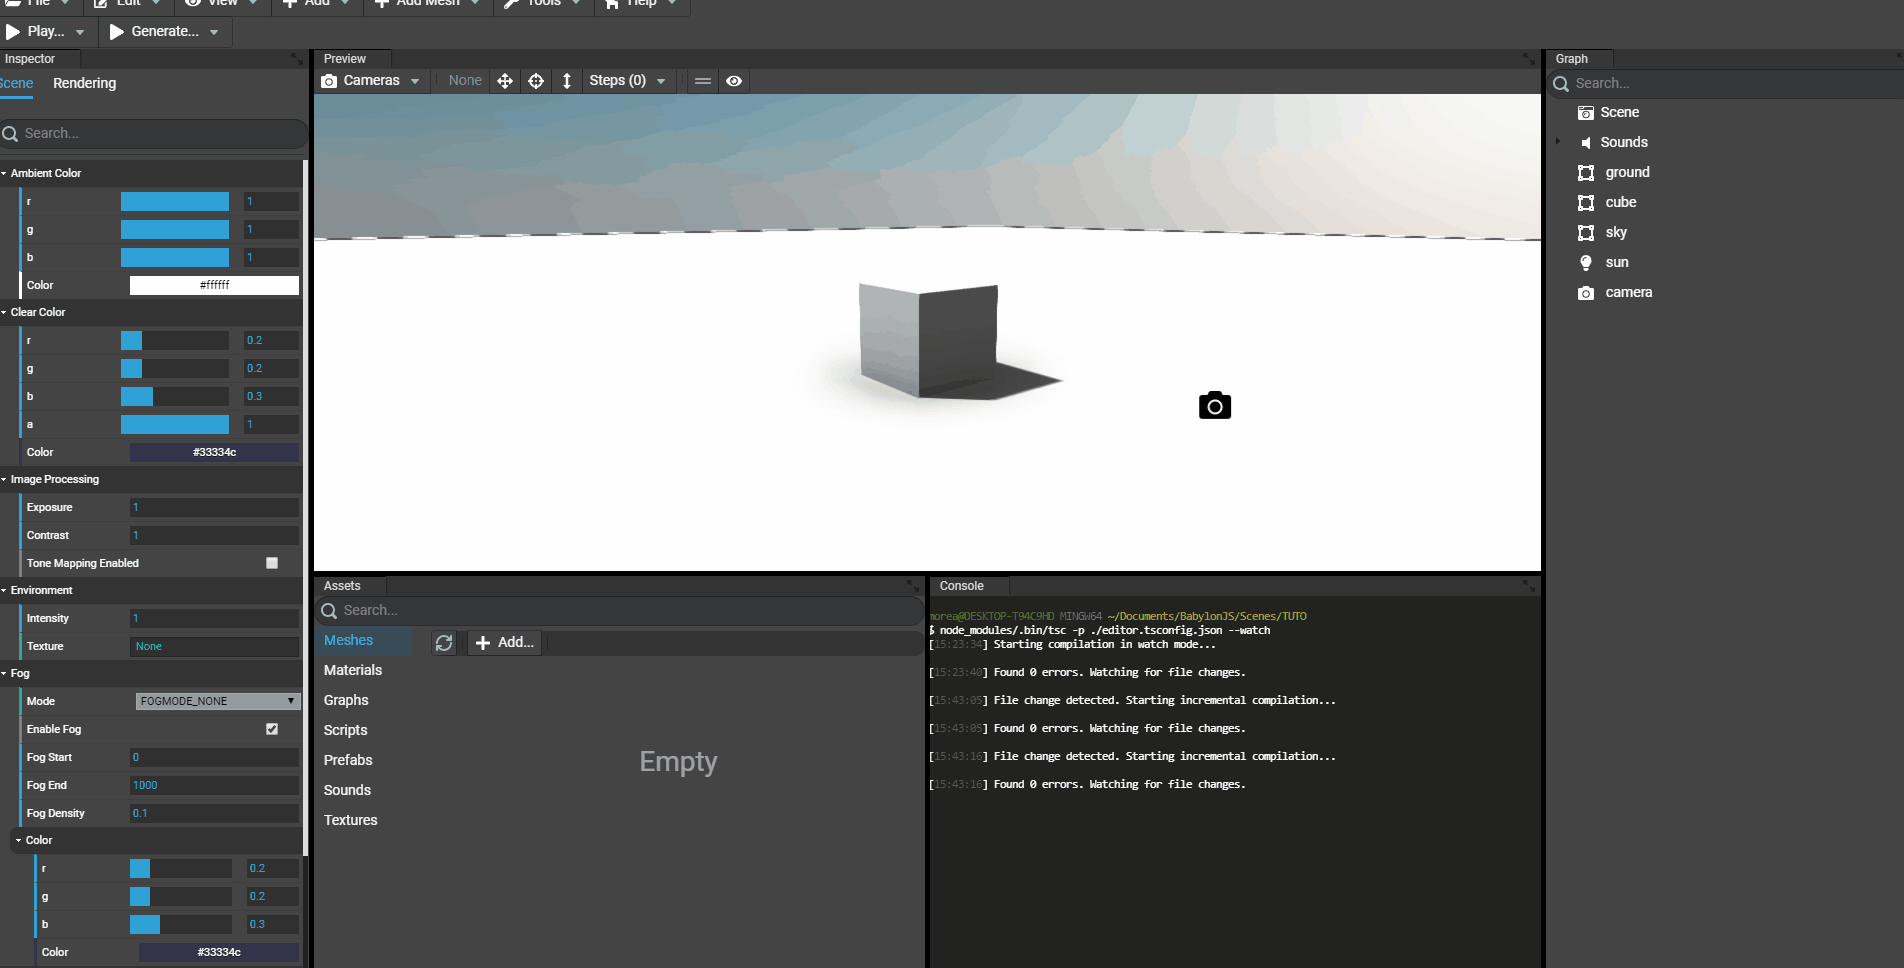Viewport: 1904px width, 968px height.
Task: Collapse the Ambient Color section
Action: click(x=4, y=174)
